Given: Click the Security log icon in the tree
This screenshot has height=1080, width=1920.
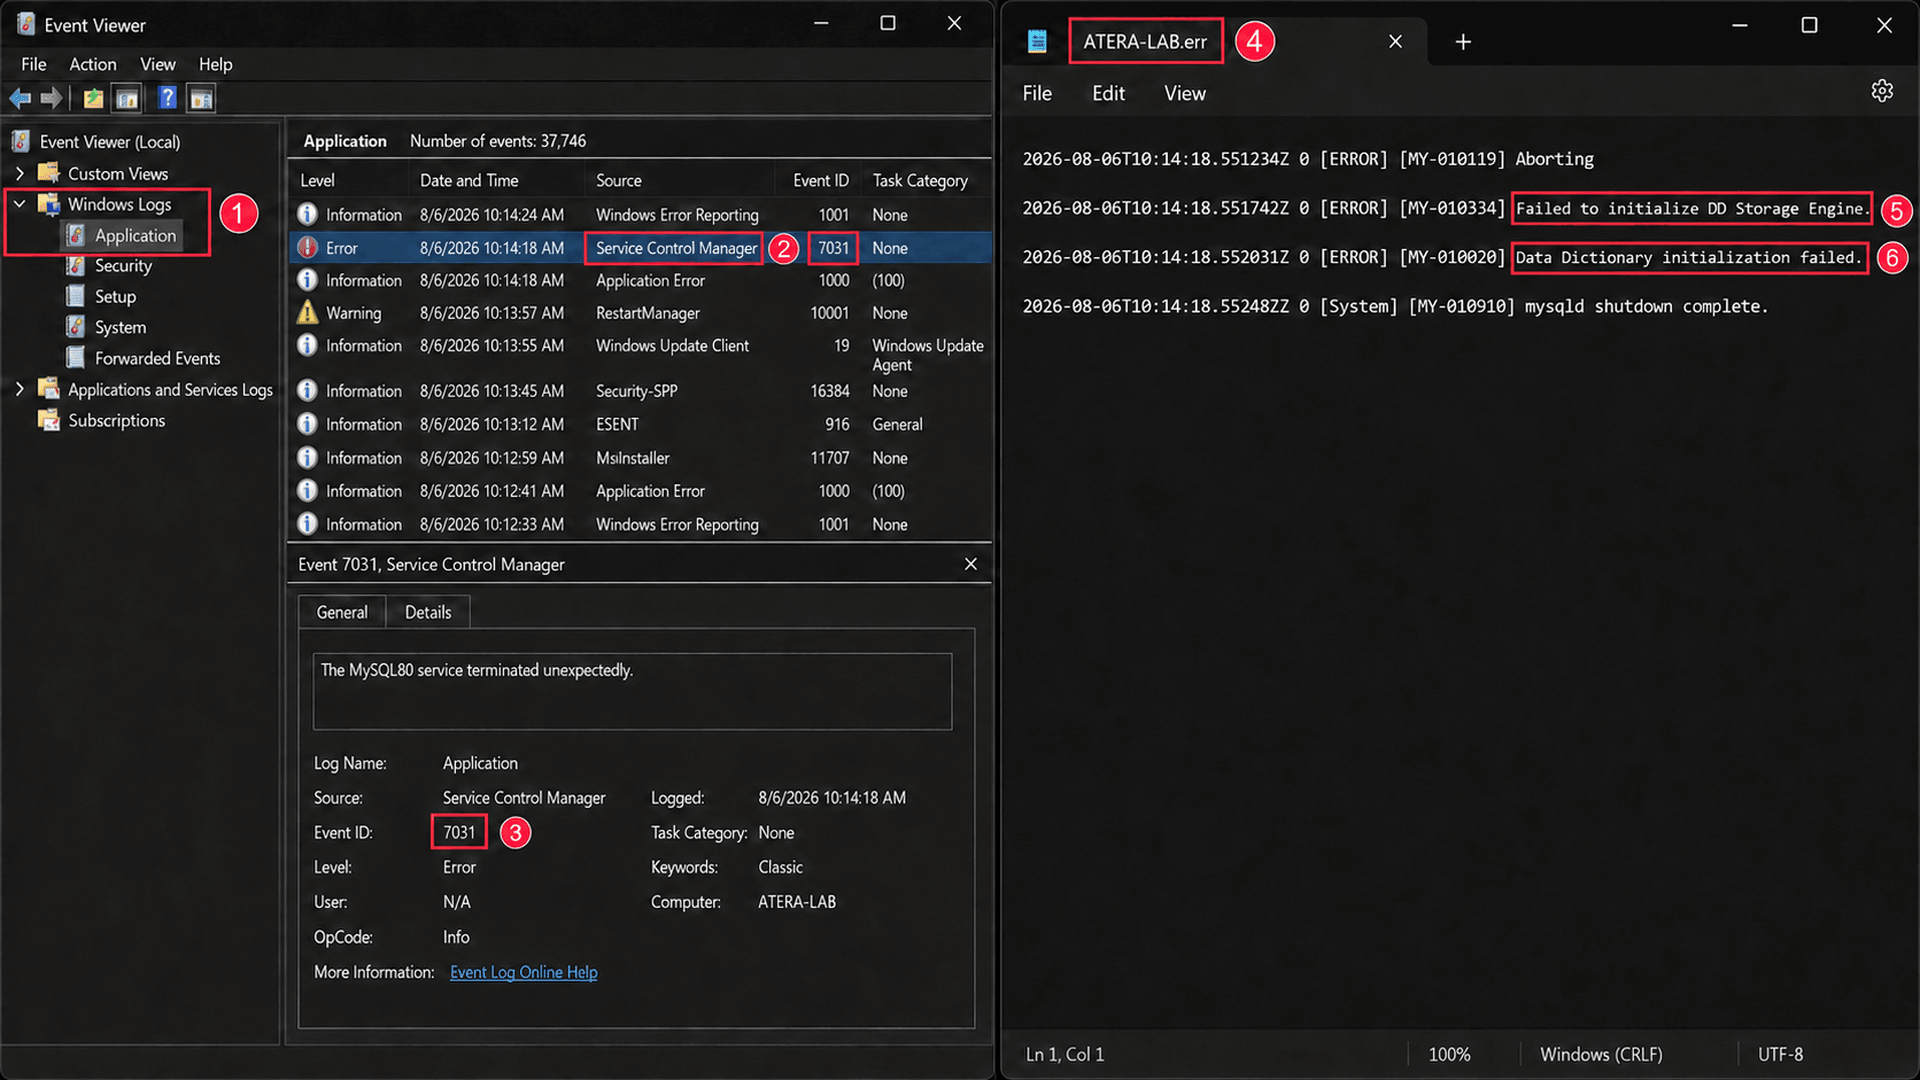Looking at the screenshot, I should click(75, 266).
